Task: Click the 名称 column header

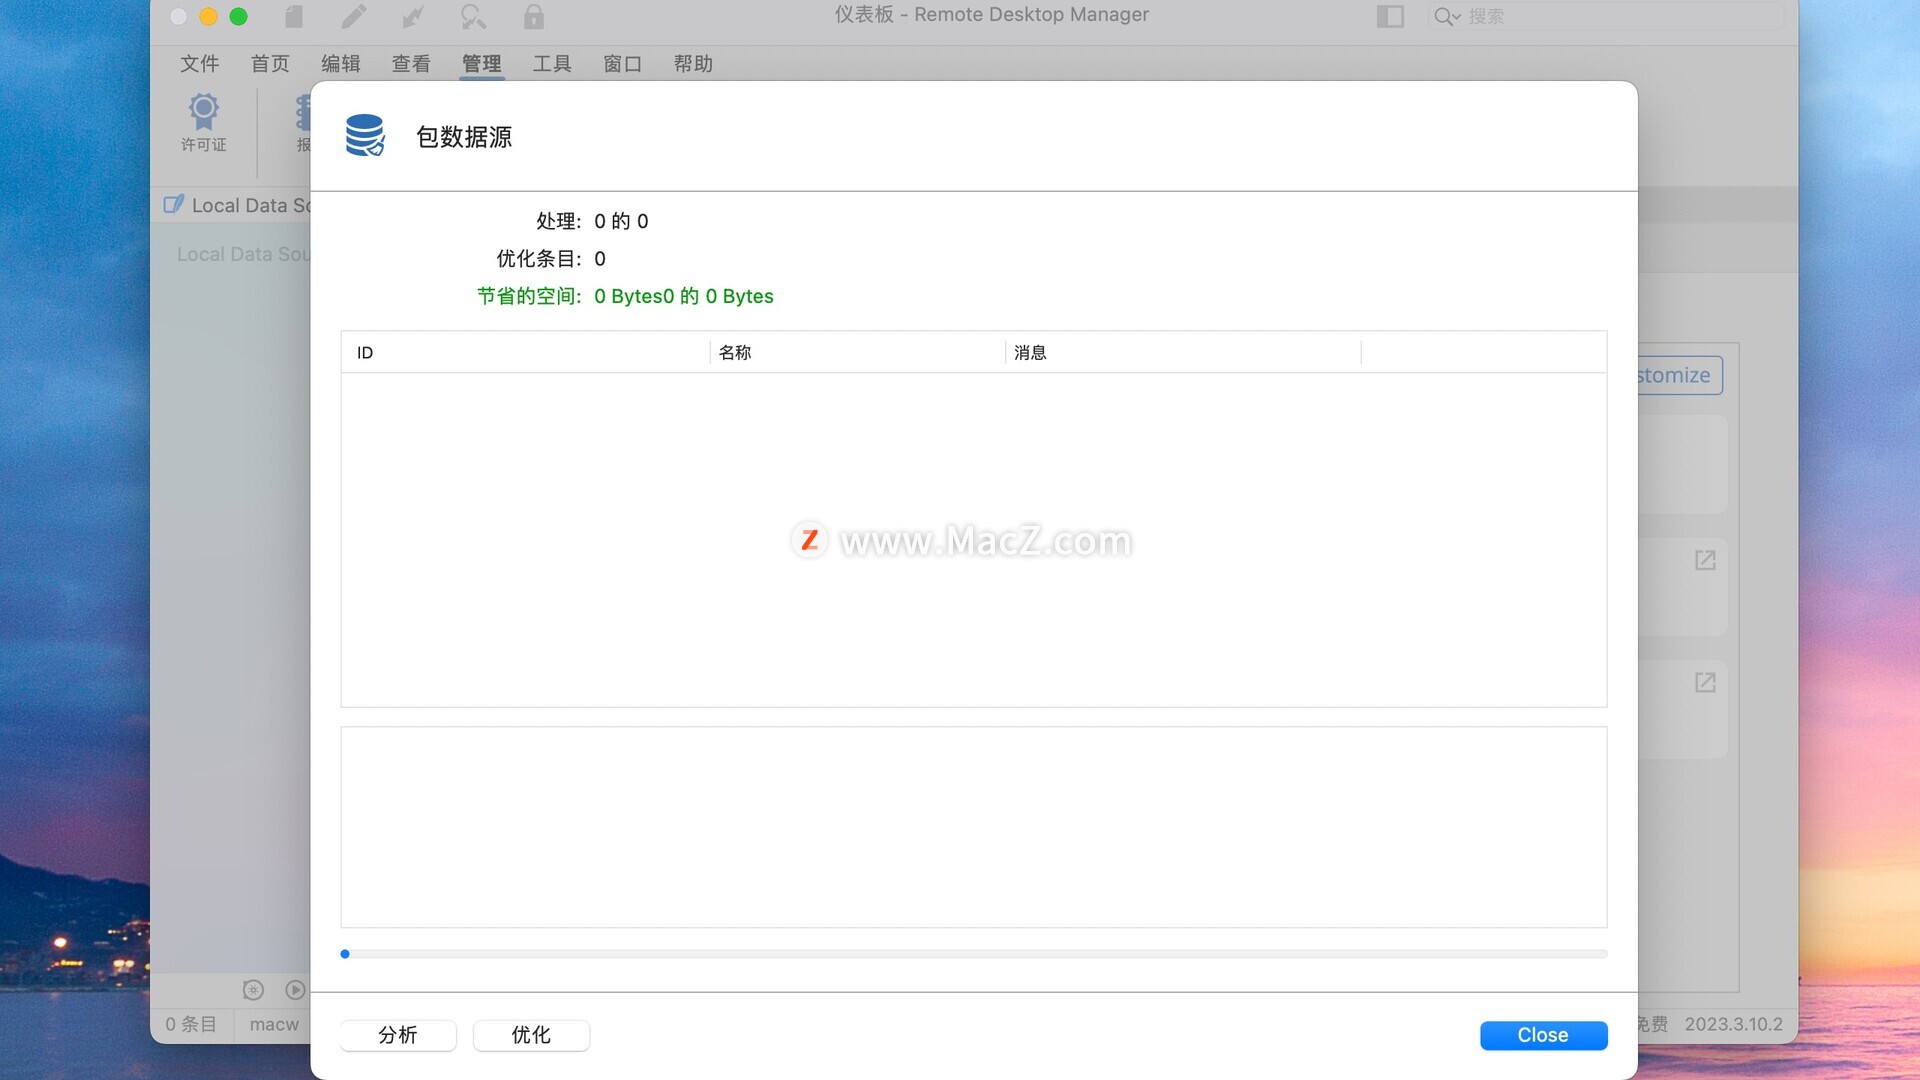Action: coord(735,352)
